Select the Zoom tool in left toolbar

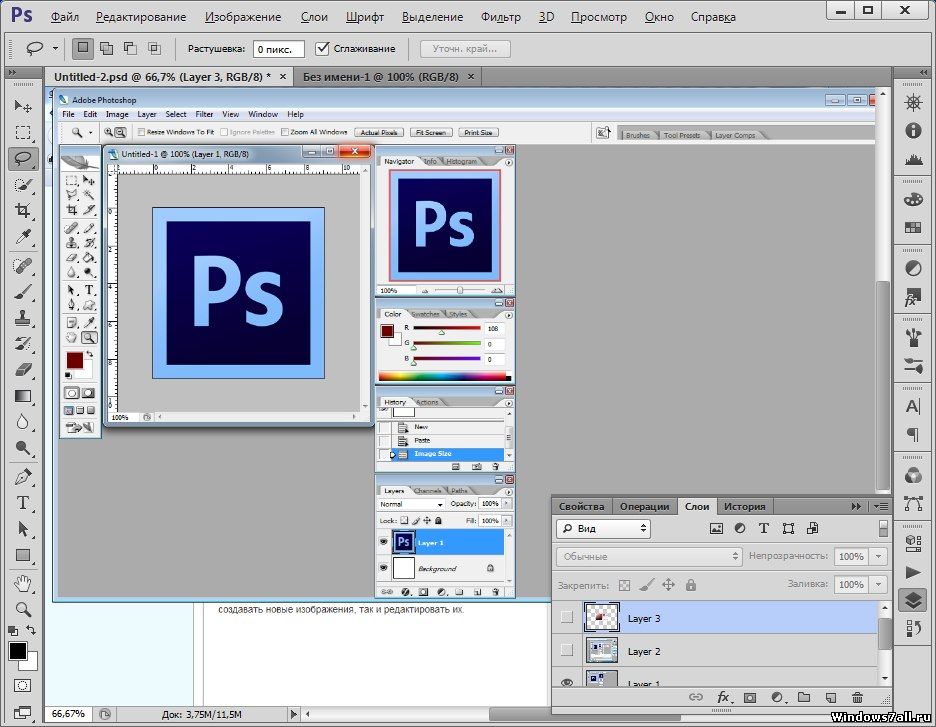[x=23, y=609]
